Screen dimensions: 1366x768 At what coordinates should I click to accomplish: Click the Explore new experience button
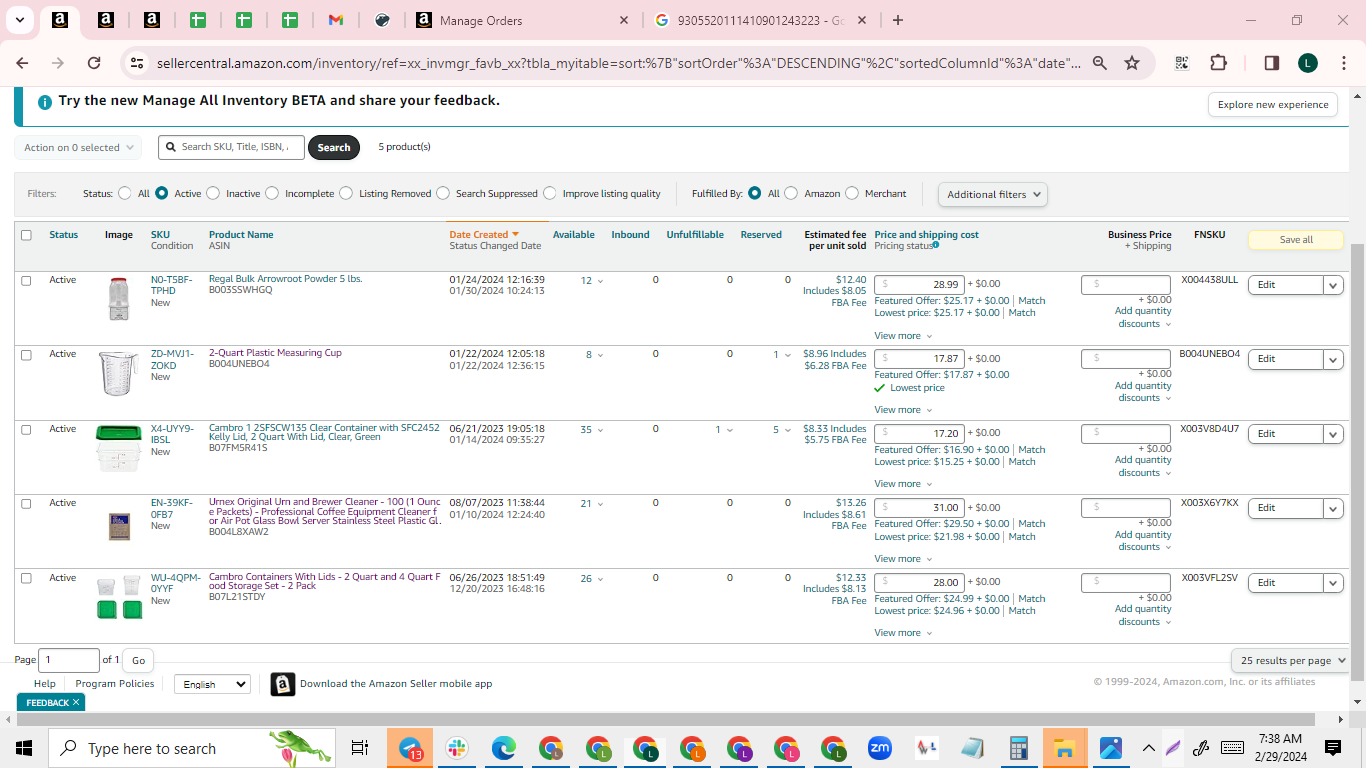tap(1273, 104)
